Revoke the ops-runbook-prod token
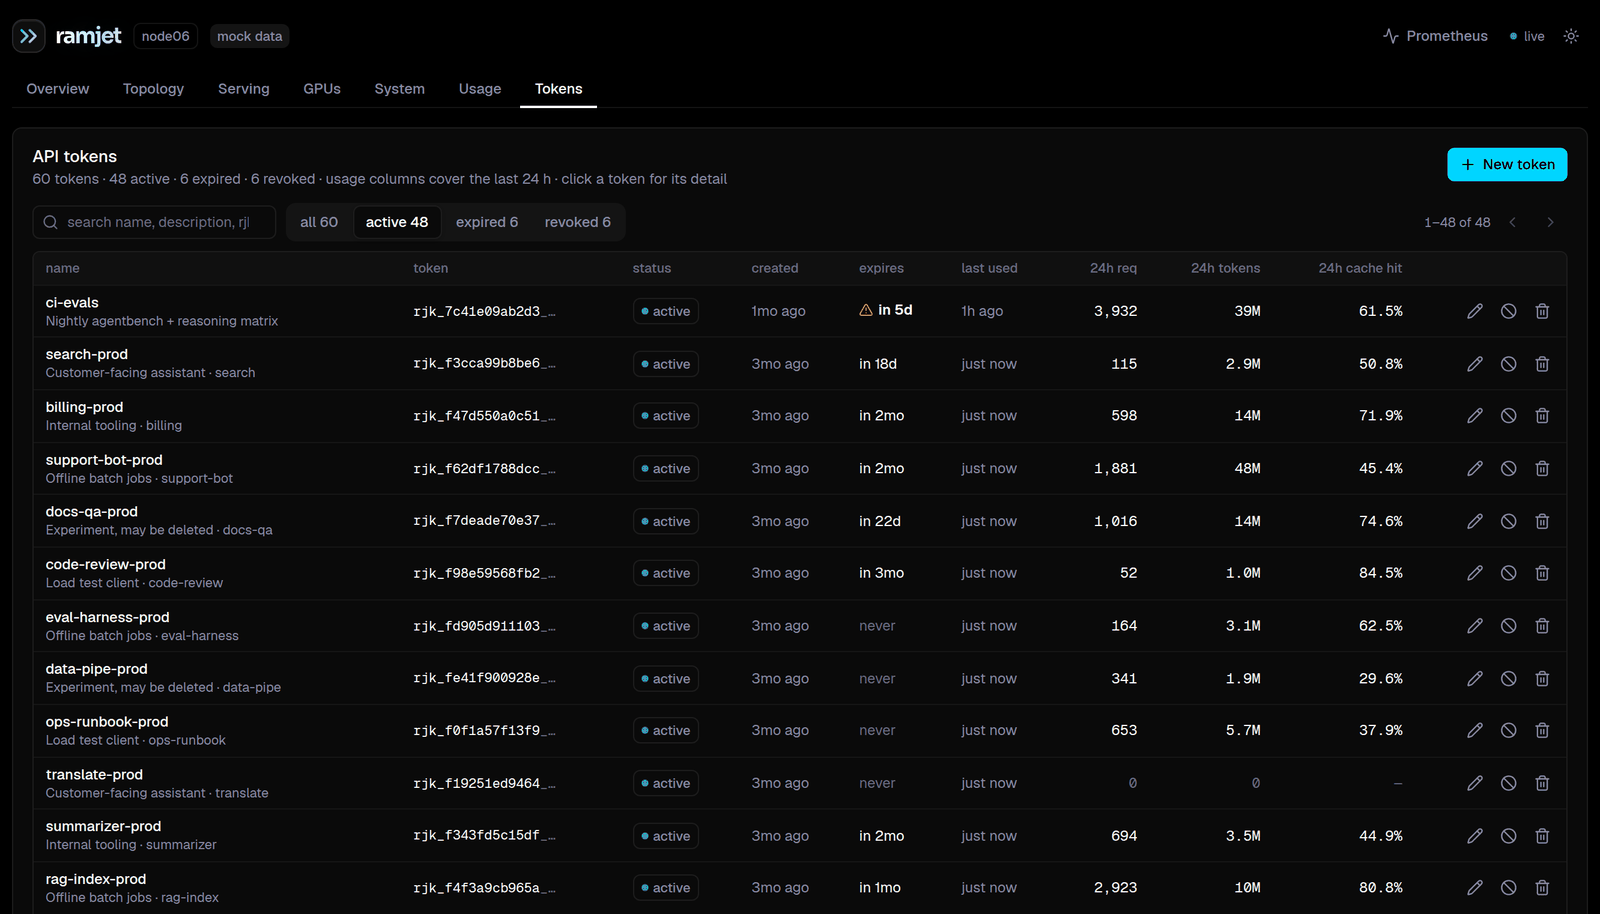 click(1509, 731)
